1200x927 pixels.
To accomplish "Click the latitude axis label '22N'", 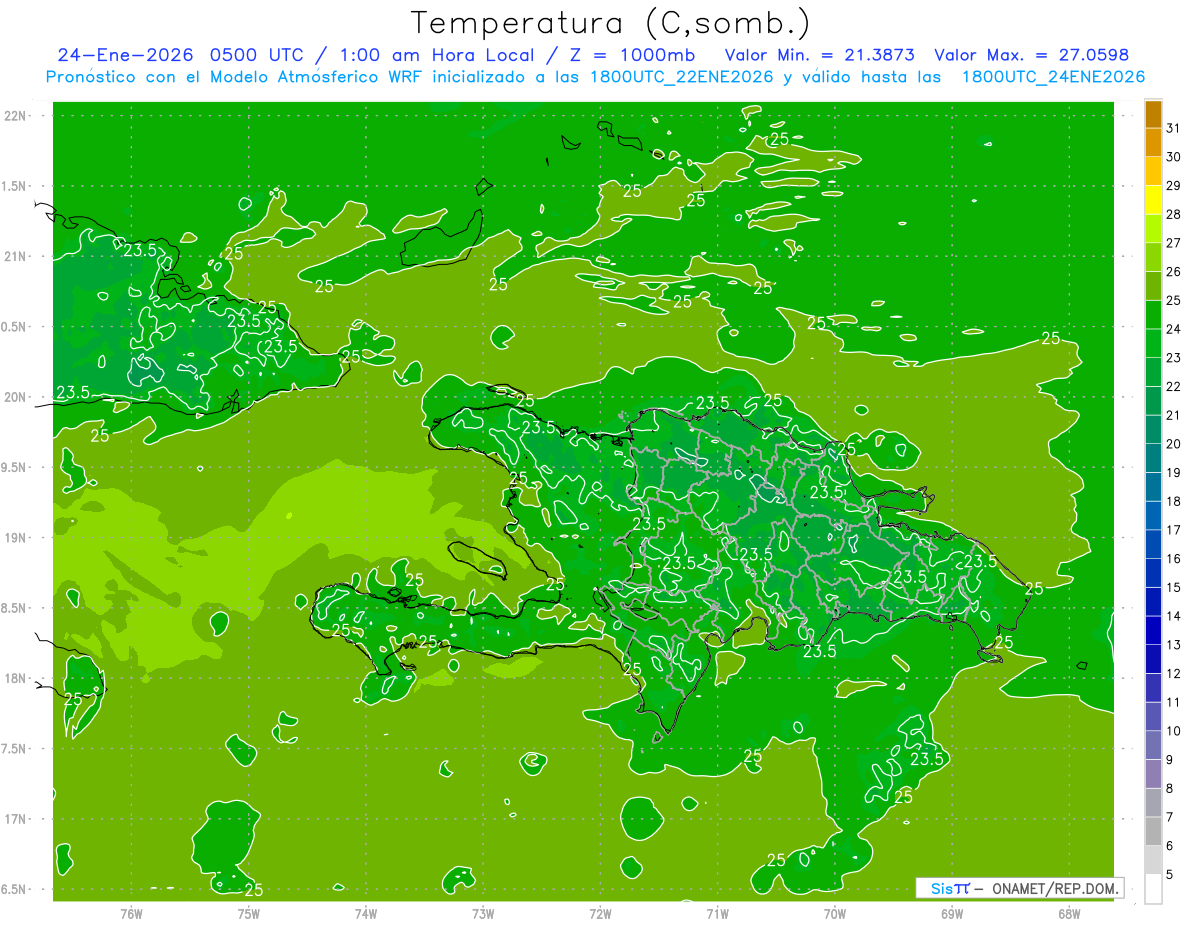I will click(15, 116).
